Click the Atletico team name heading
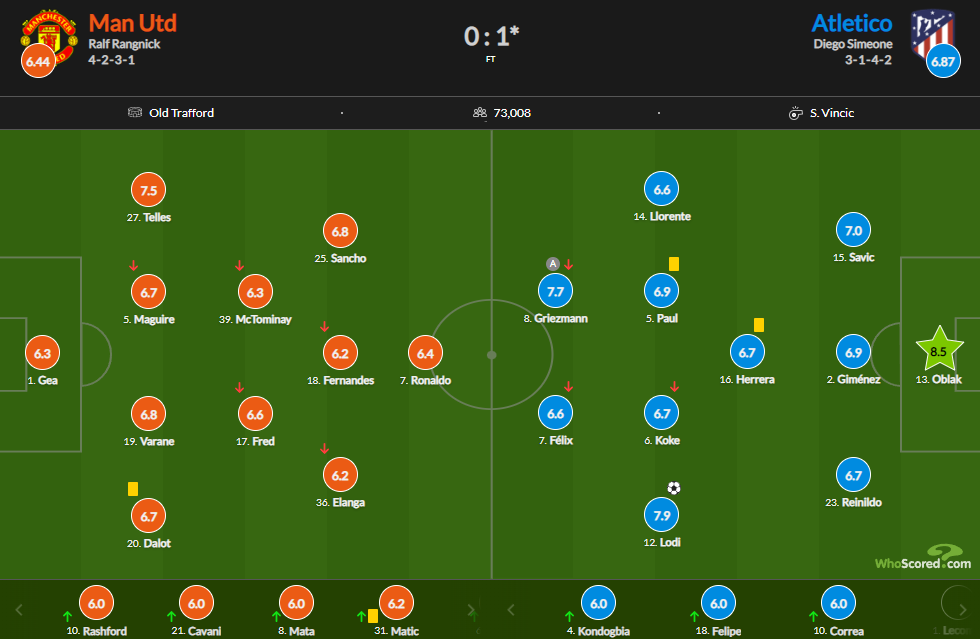The image size is (980, 639). pos(851,23)
